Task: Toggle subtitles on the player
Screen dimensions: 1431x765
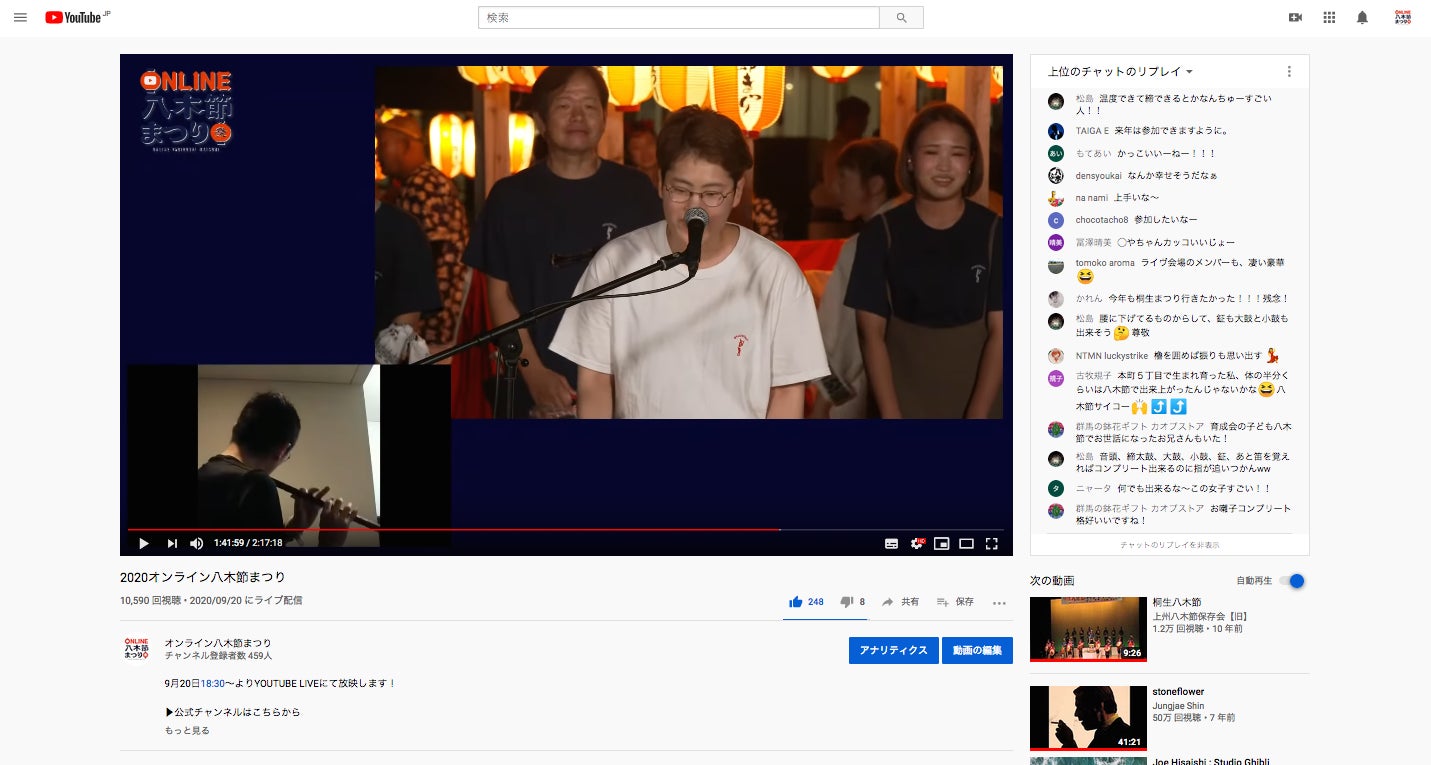Action: tap(891, 543)
